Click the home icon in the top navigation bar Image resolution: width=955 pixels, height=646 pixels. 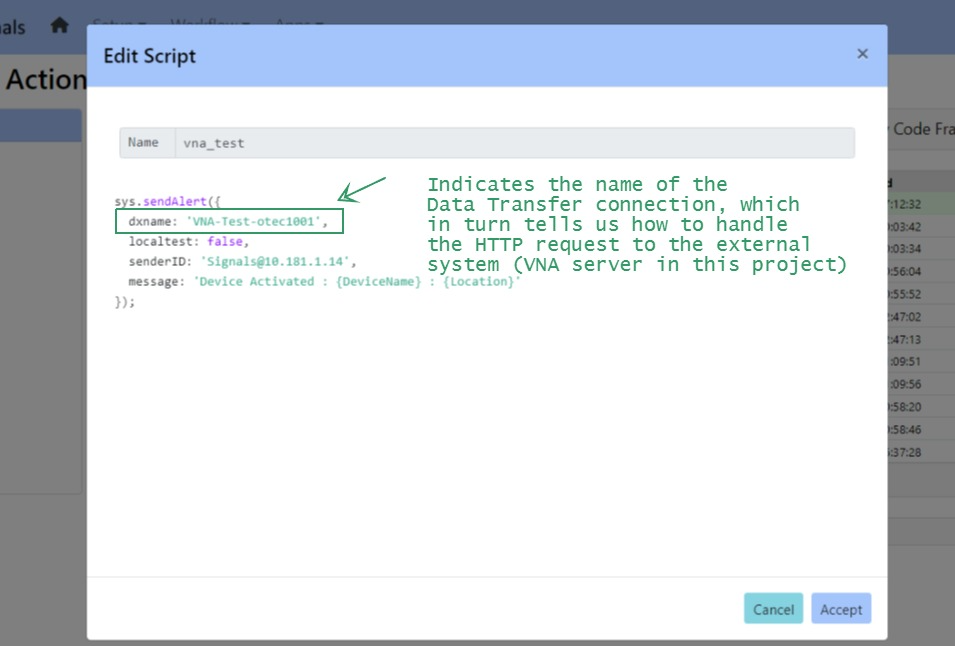pyautogui.click(x=59, y=25)
